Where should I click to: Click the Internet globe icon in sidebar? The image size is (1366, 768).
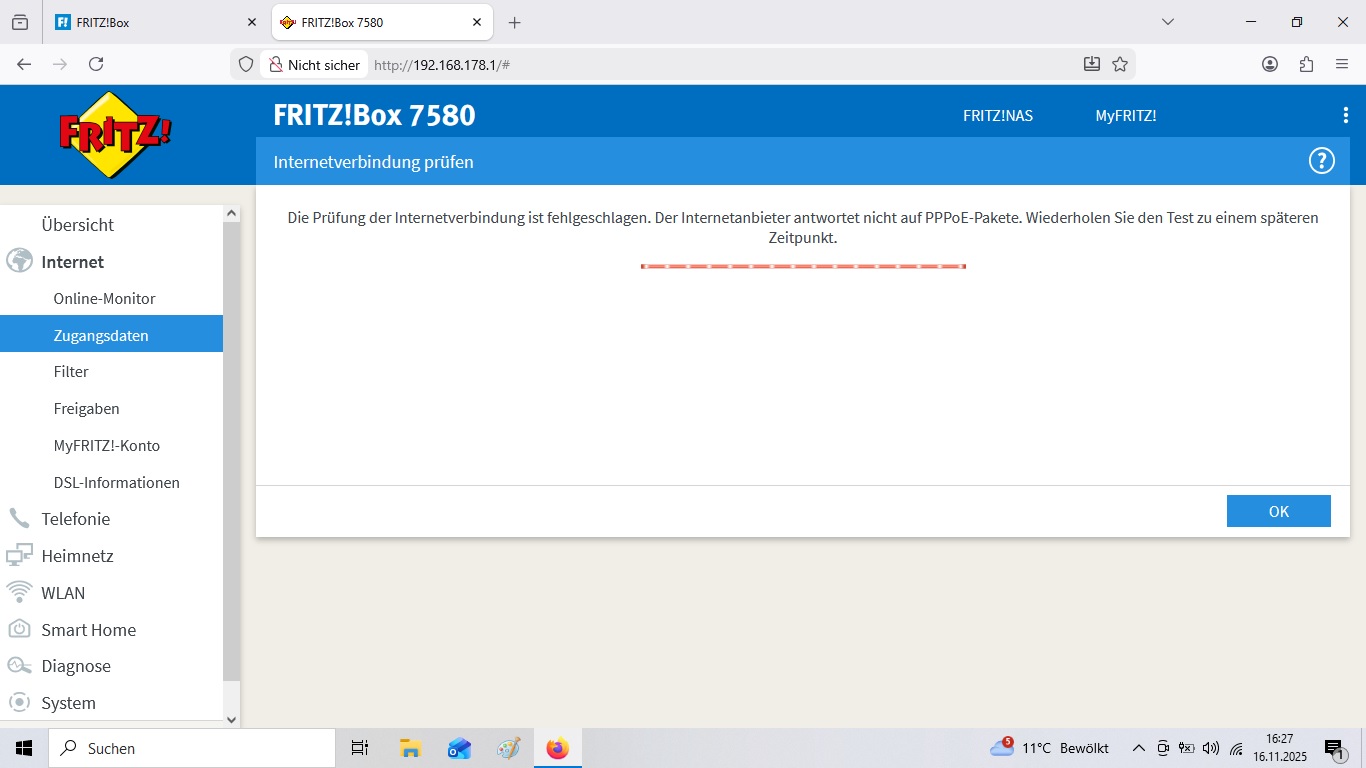point(19,261)
